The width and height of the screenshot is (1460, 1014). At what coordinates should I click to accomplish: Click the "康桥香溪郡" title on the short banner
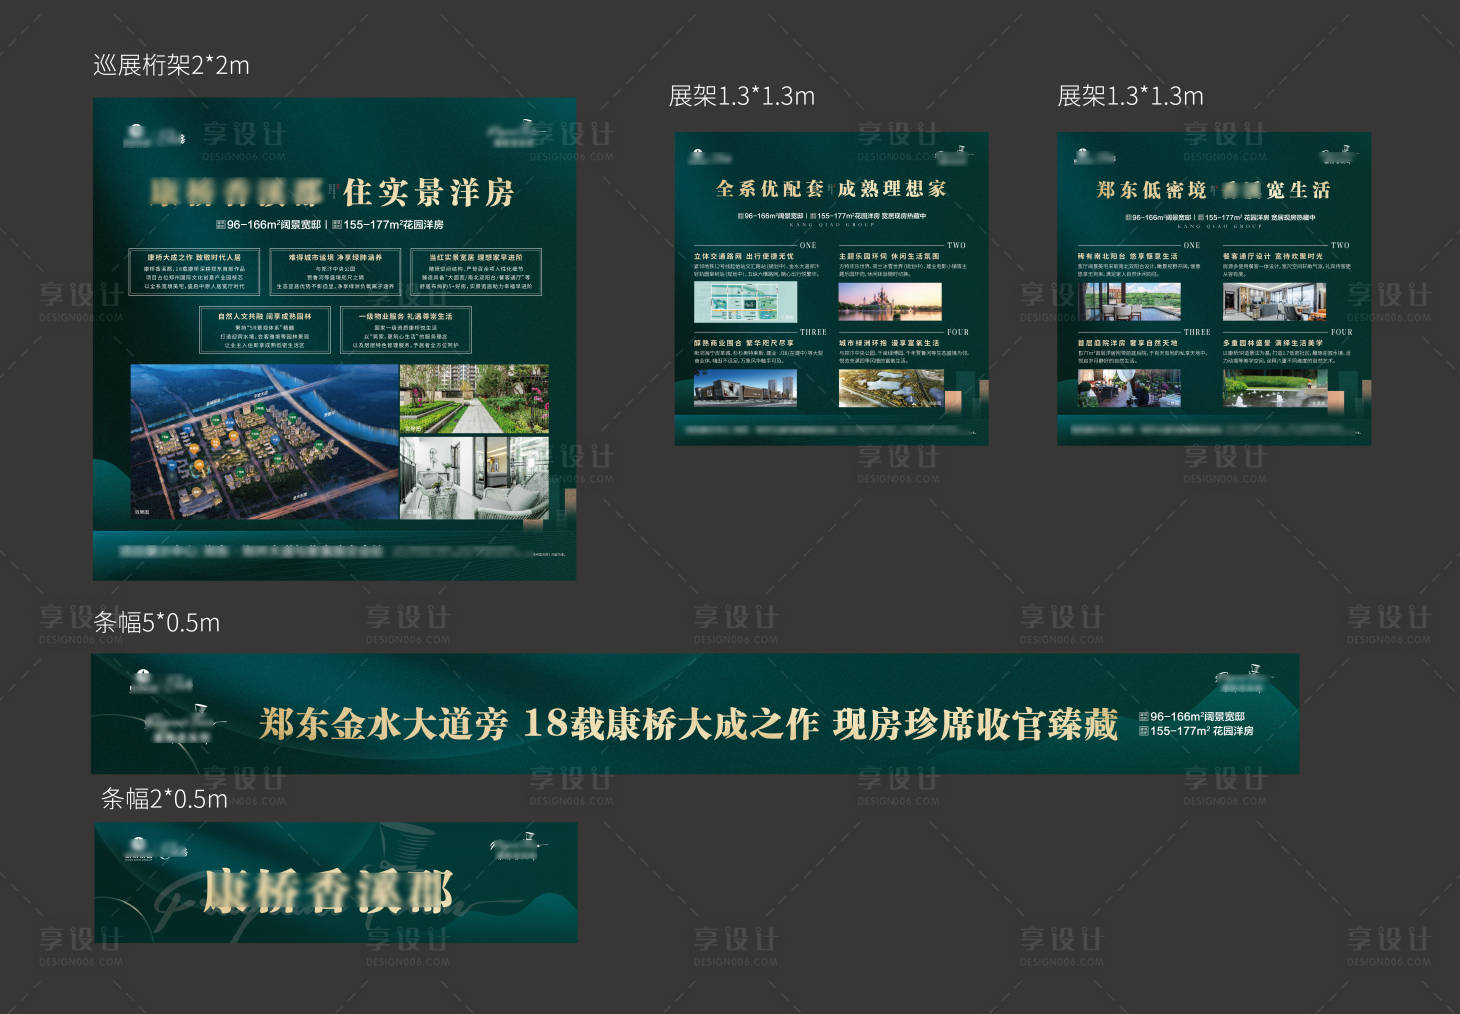point(329,891)
